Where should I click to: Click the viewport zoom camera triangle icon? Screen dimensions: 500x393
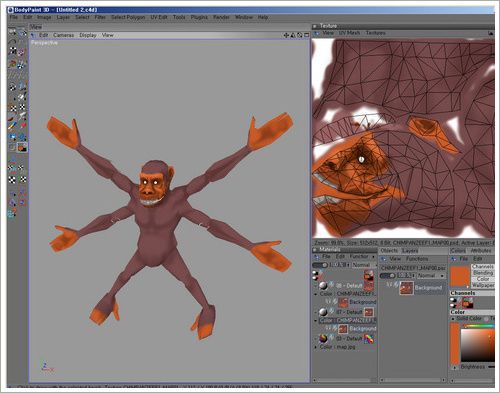[x=293, y=35]
